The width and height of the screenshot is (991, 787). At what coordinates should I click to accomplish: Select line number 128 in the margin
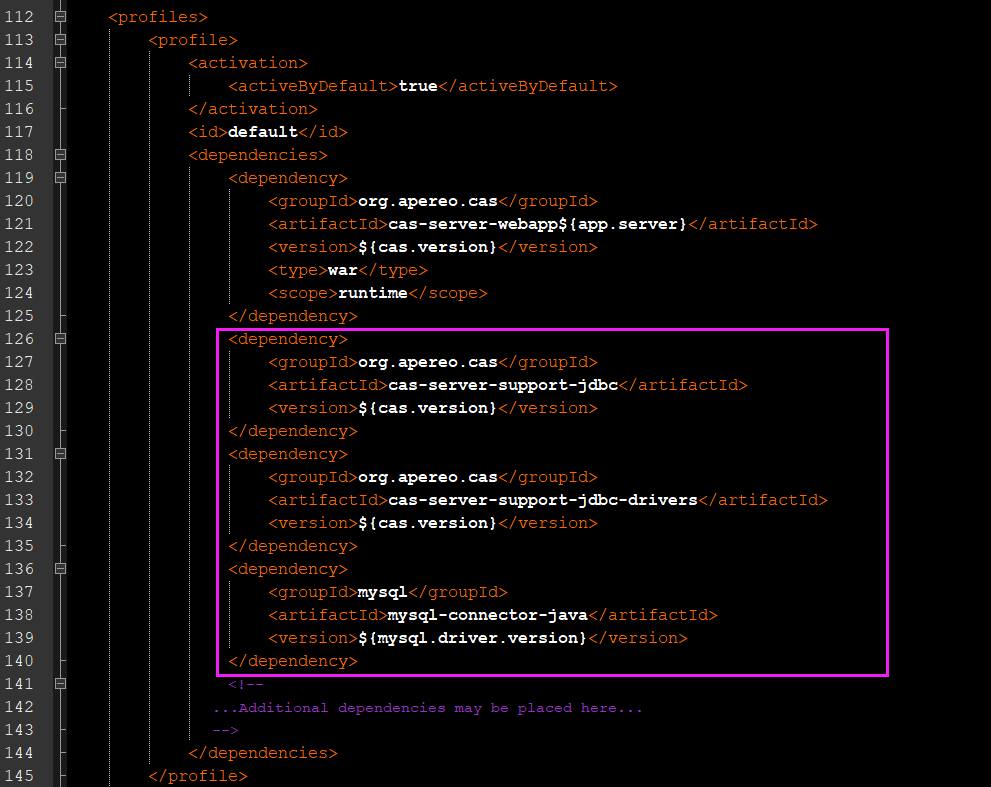19,385
